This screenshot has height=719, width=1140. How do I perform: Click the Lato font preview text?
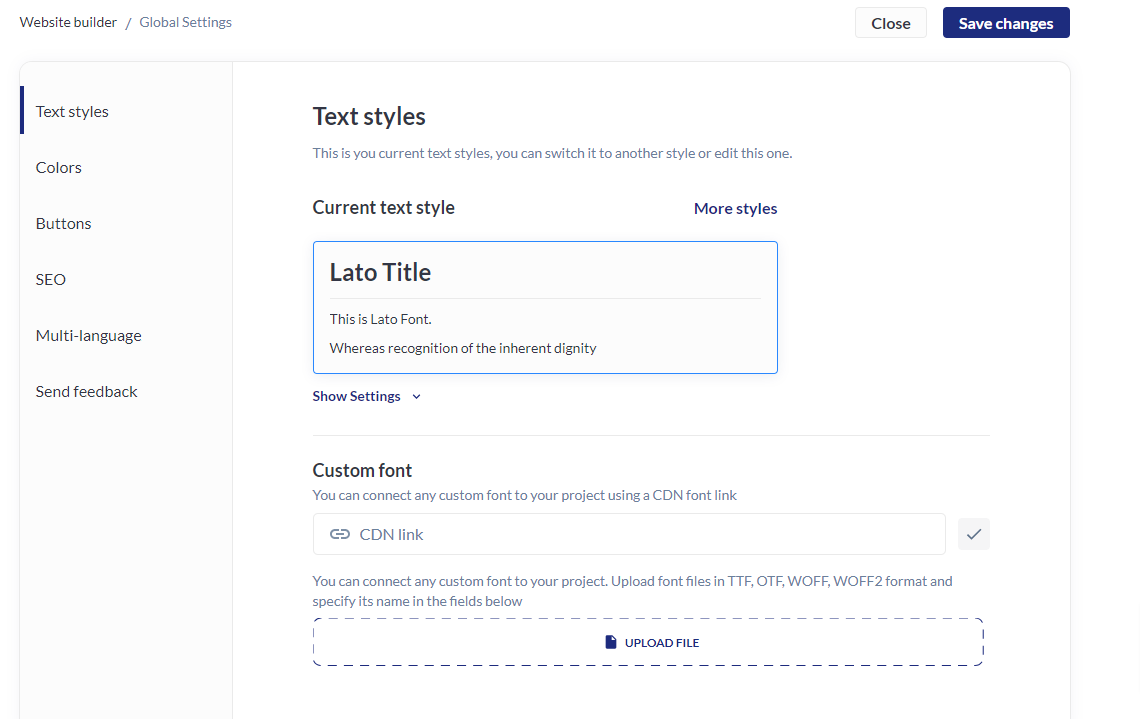click(381, 319)
